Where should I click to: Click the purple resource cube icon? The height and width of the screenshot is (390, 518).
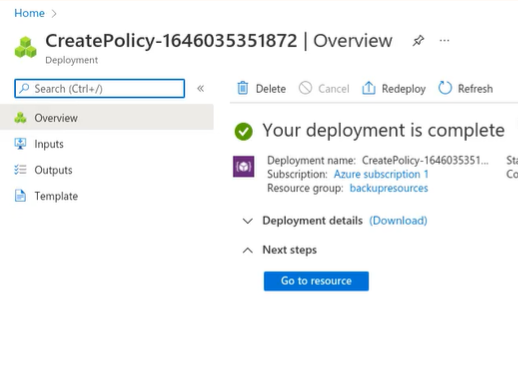[x=243, y=166]
